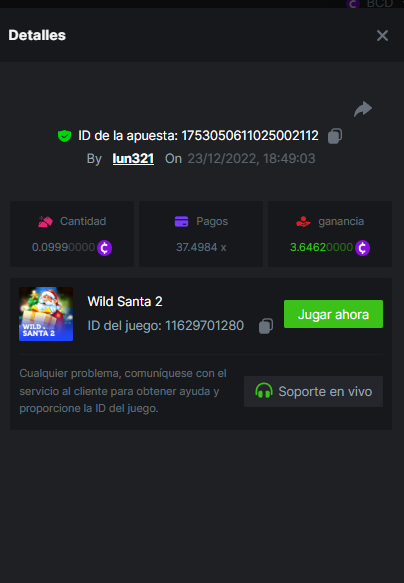Click the green verified shield icon
Image resolution: width=404 pixels, height=583 pixels.
(x=65, y=136)
